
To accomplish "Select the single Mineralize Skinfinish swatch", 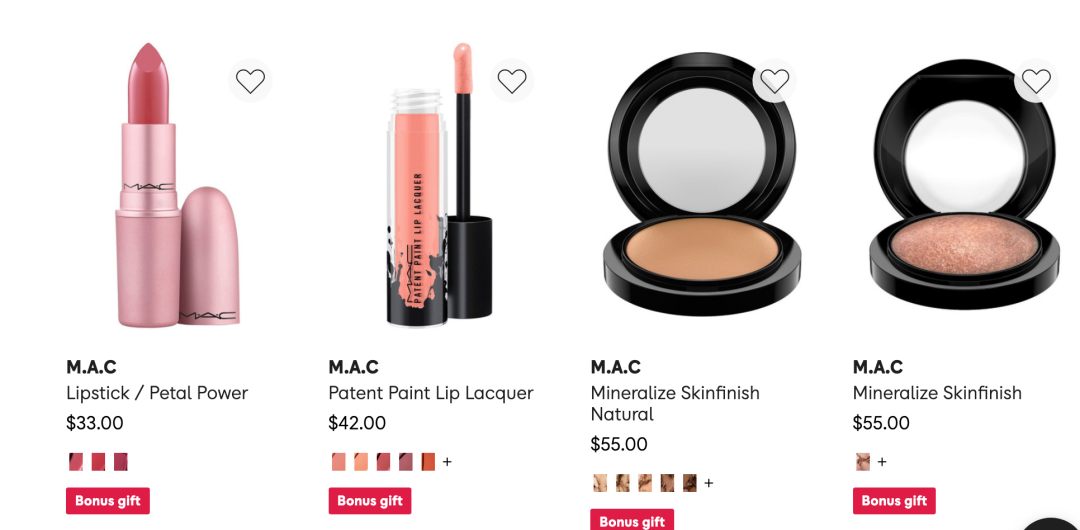I will pyautogui.click(x=862, y=462).
